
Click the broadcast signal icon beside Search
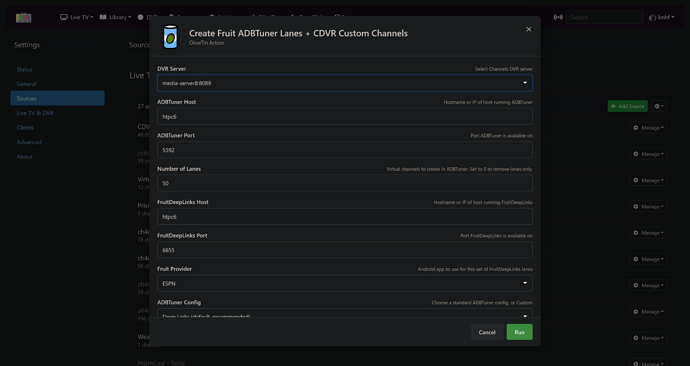click(558, 17)
